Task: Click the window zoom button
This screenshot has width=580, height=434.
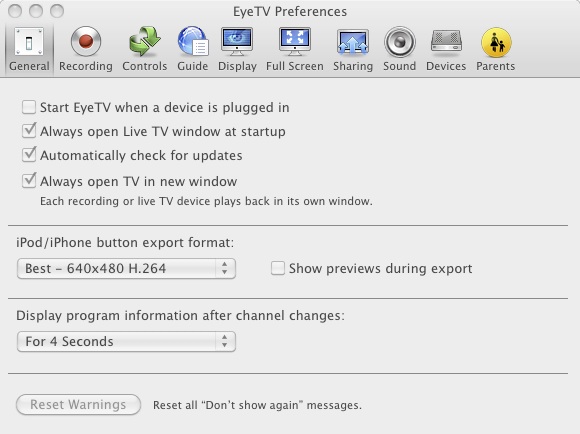Action: (57, 11)
